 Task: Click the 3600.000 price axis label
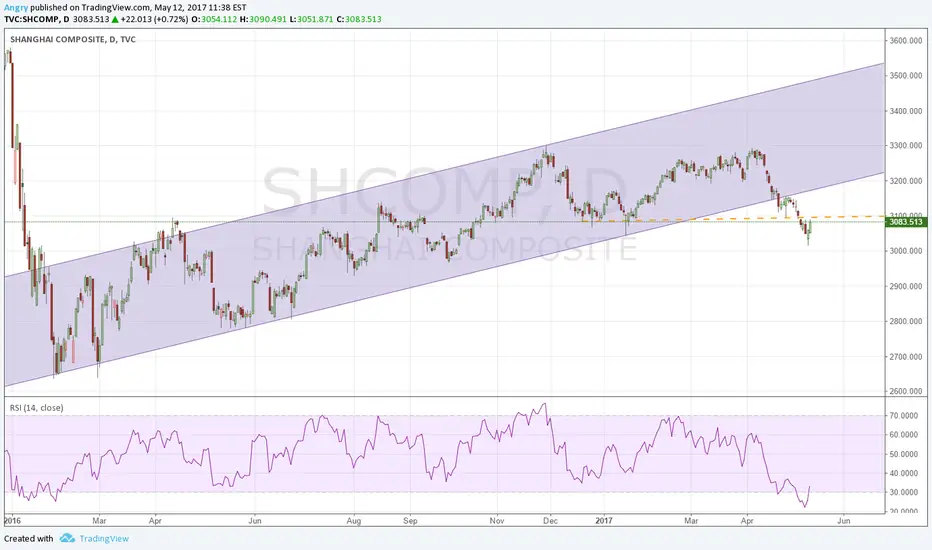[x=906, y=40]
